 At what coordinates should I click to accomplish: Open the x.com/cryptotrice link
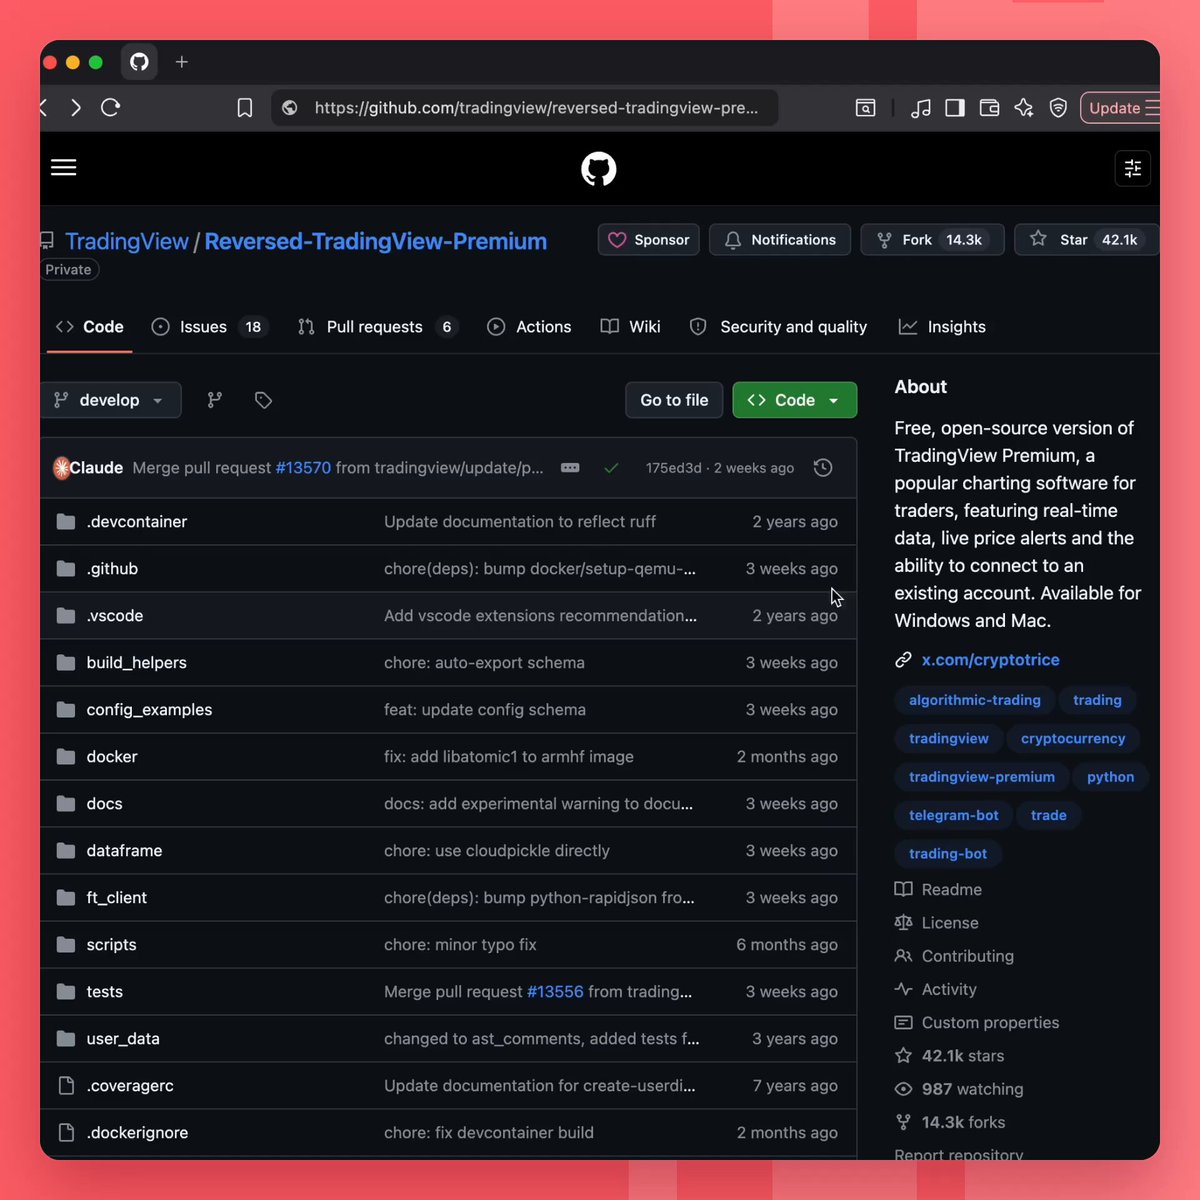click(x=990, y=660)
